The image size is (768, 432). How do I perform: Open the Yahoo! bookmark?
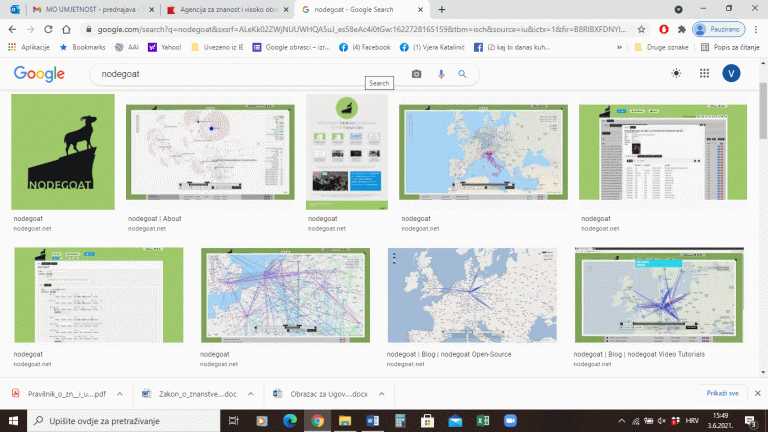click(165, 48)
